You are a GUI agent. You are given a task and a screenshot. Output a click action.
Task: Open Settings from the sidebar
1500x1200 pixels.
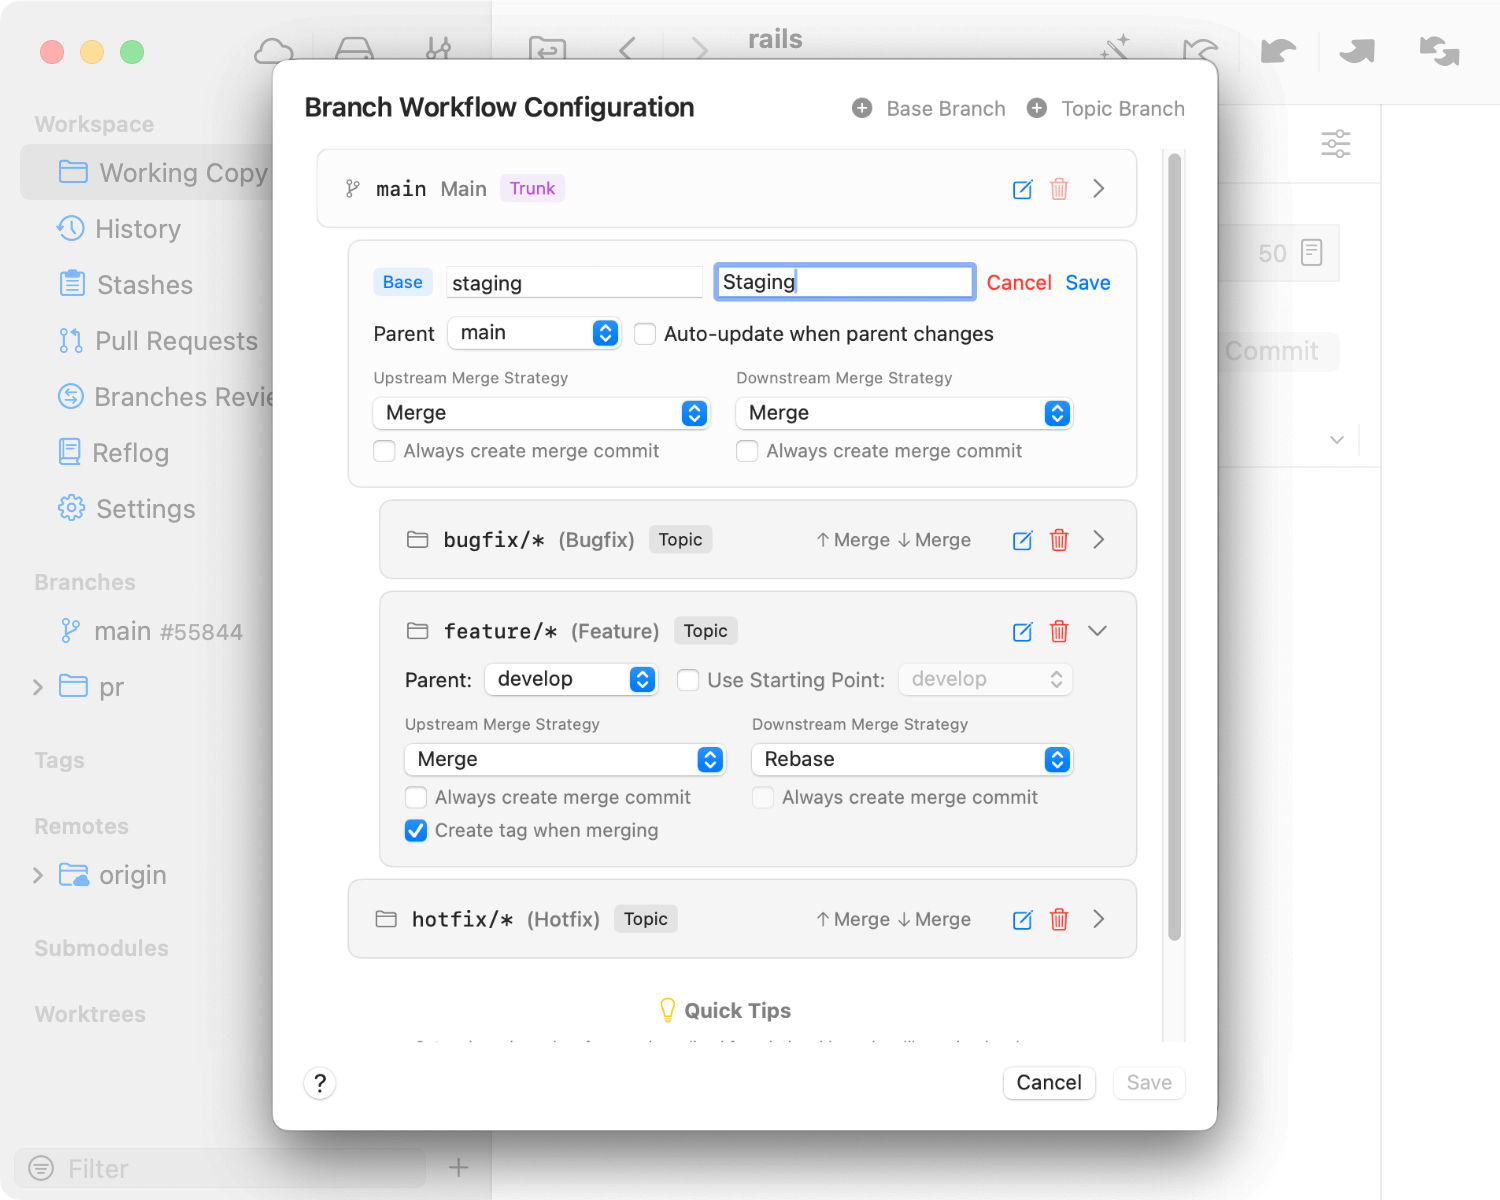pyautogui.click(x=145, y=509)
